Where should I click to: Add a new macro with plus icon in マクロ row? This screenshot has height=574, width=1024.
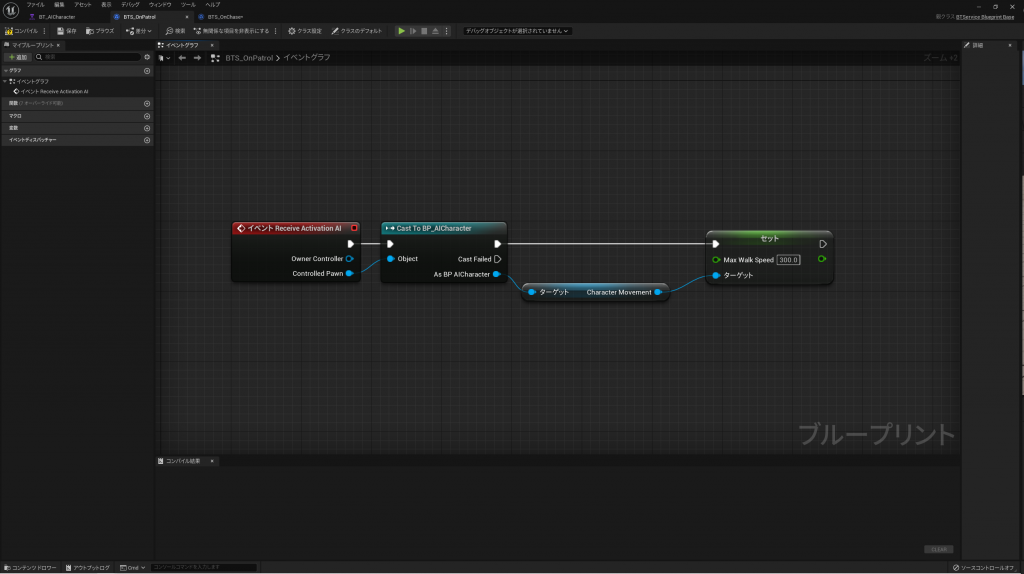pyautogui.click(x=147, y=116)
